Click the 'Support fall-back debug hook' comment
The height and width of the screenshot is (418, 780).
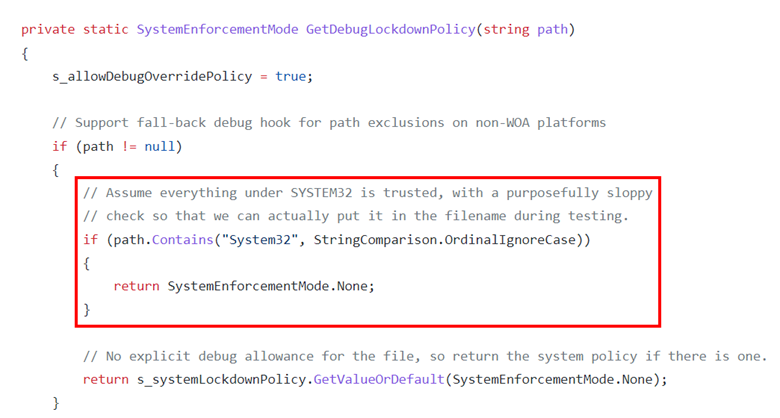pyautogui.click(x=329, y=123)
